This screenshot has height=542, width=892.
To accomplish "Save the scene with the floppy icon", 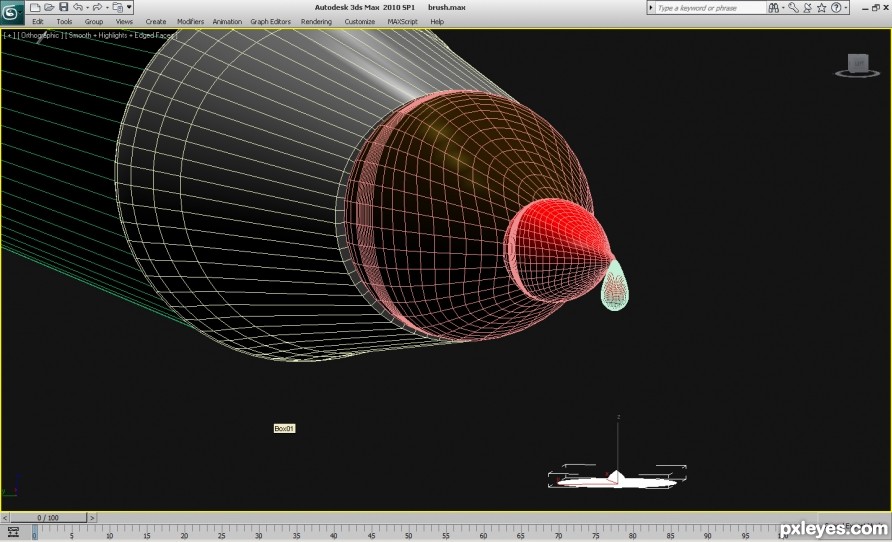I will point(63,7).
